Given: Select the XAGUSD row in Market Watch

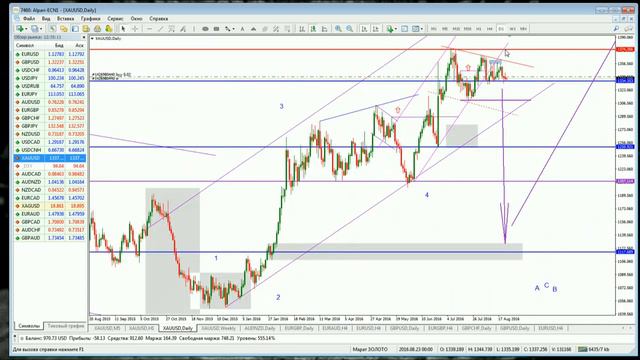Looking at the screenshot, I should [50, 206].
